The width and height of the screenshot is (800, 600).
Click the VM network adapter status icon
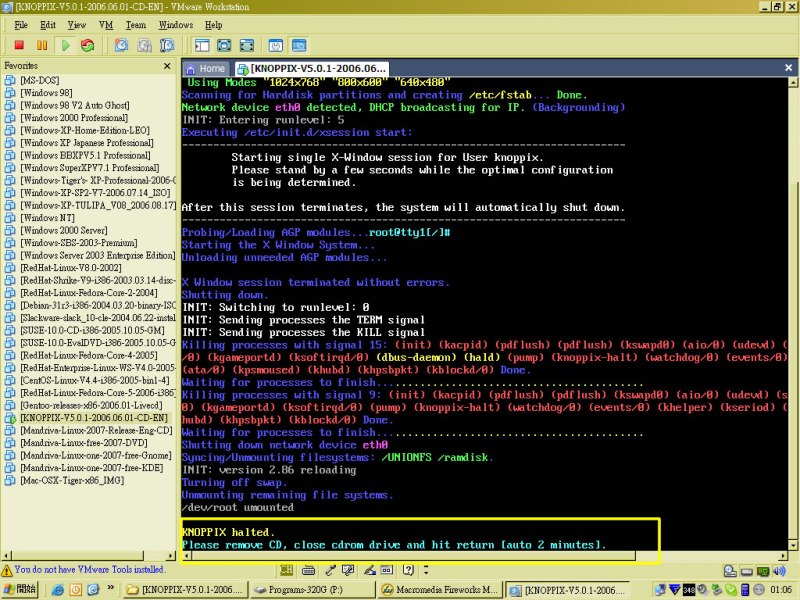(x=763, y=571)
